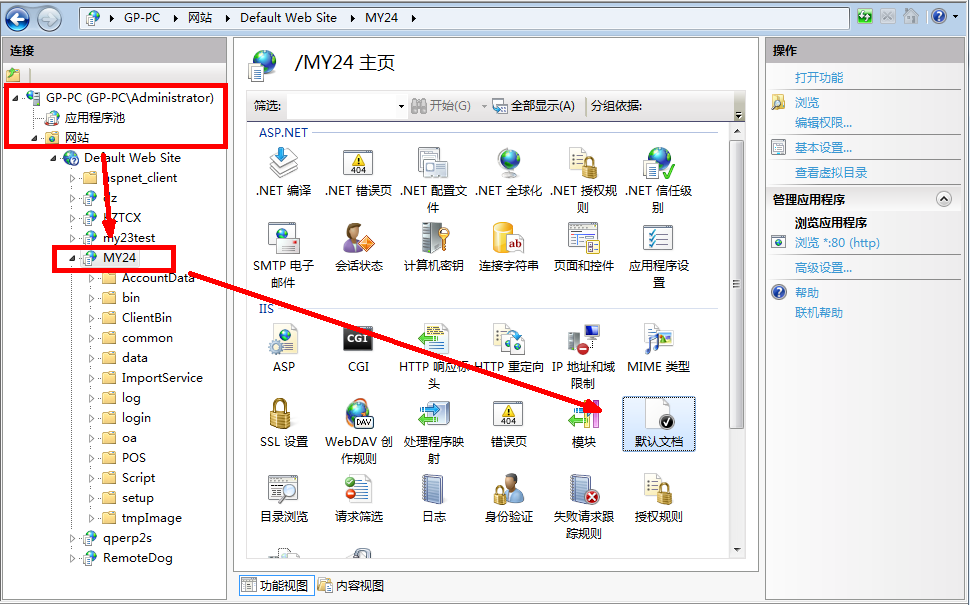
Task: Open 基本设置... link
Action: point(823,148)
